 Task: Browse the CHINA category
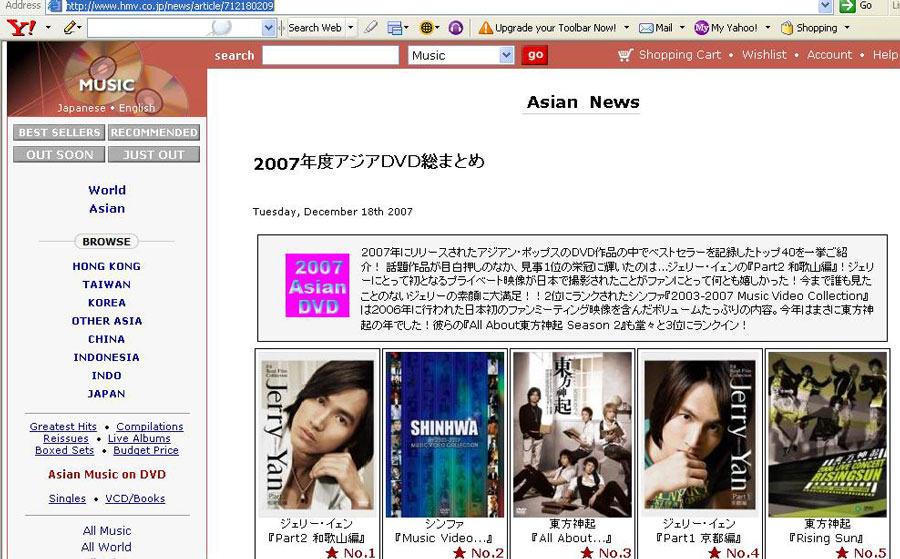tap(106, 339)
